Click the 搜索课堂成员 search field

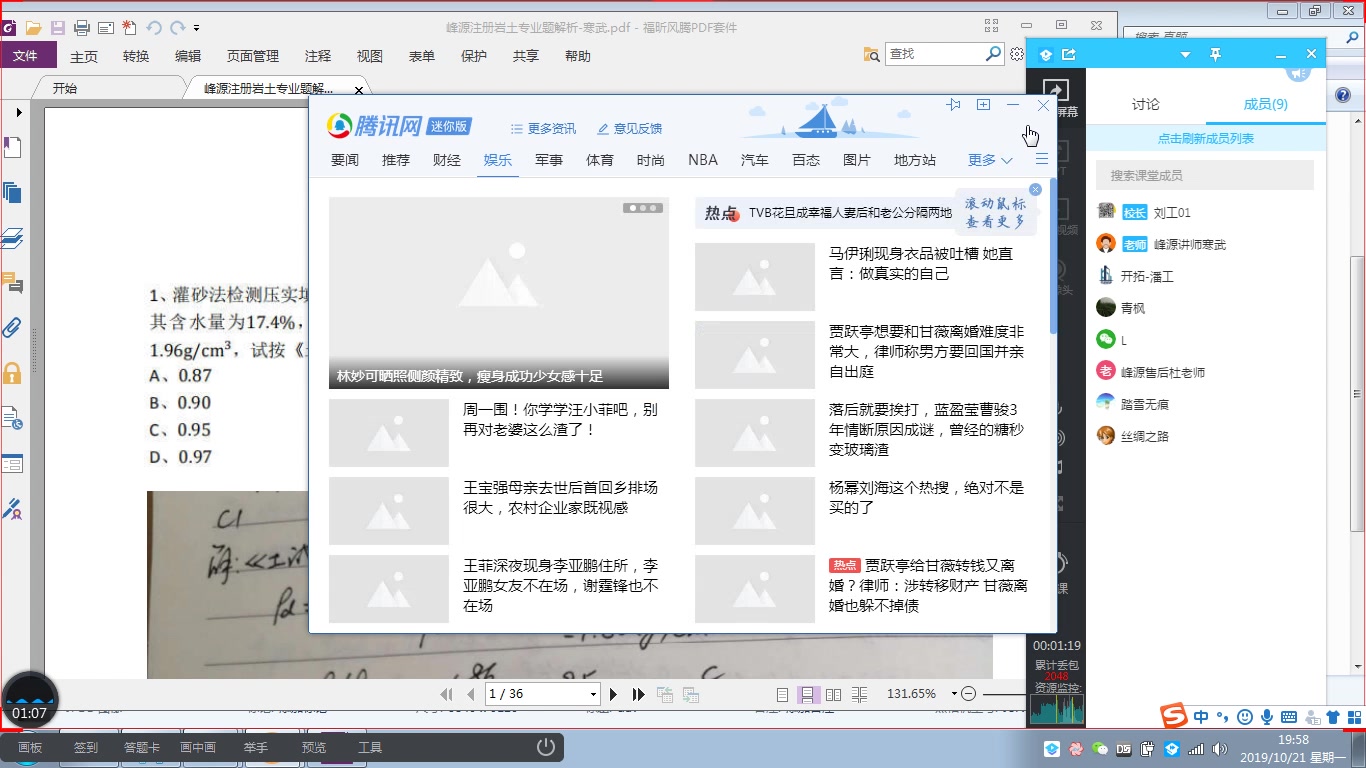click(1204, 175)
